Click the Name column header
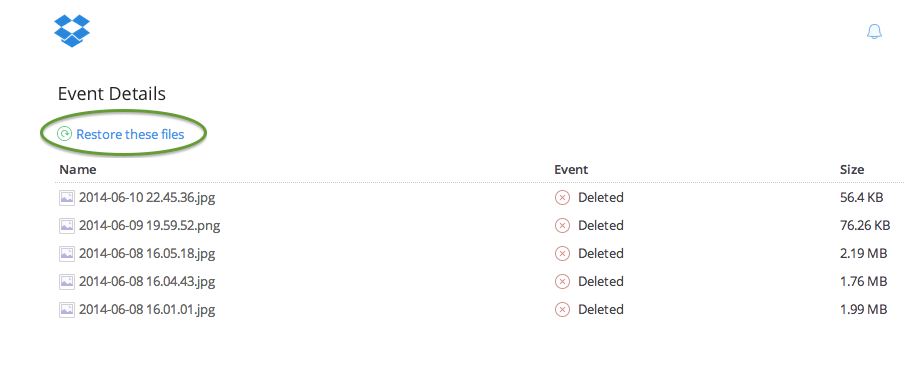 [78, 169]
